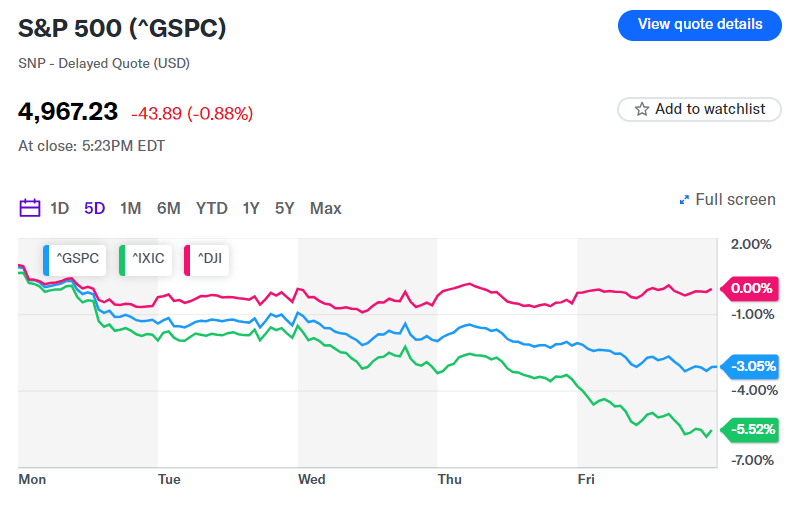Click SNP - Delayed Quote (USD) text

104,64
